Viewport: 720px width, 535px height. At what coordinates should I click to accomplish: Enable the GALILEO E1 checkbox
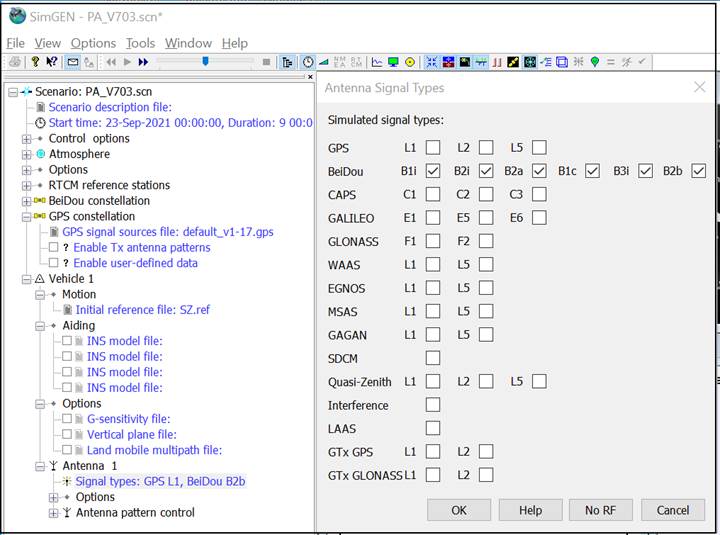pyautogui.click(x=433, y=218)
